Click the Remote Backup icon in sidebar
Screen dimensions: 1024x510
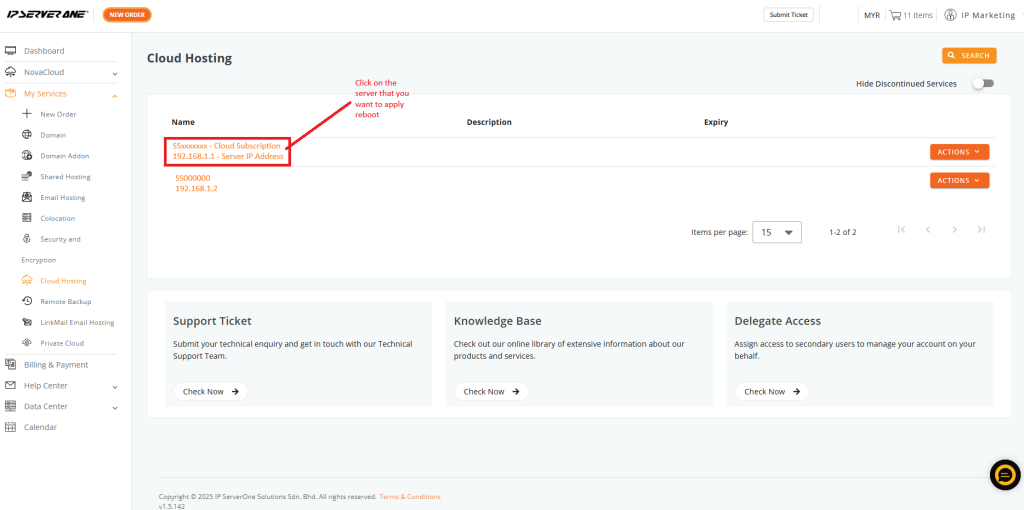tap(28, 301)
